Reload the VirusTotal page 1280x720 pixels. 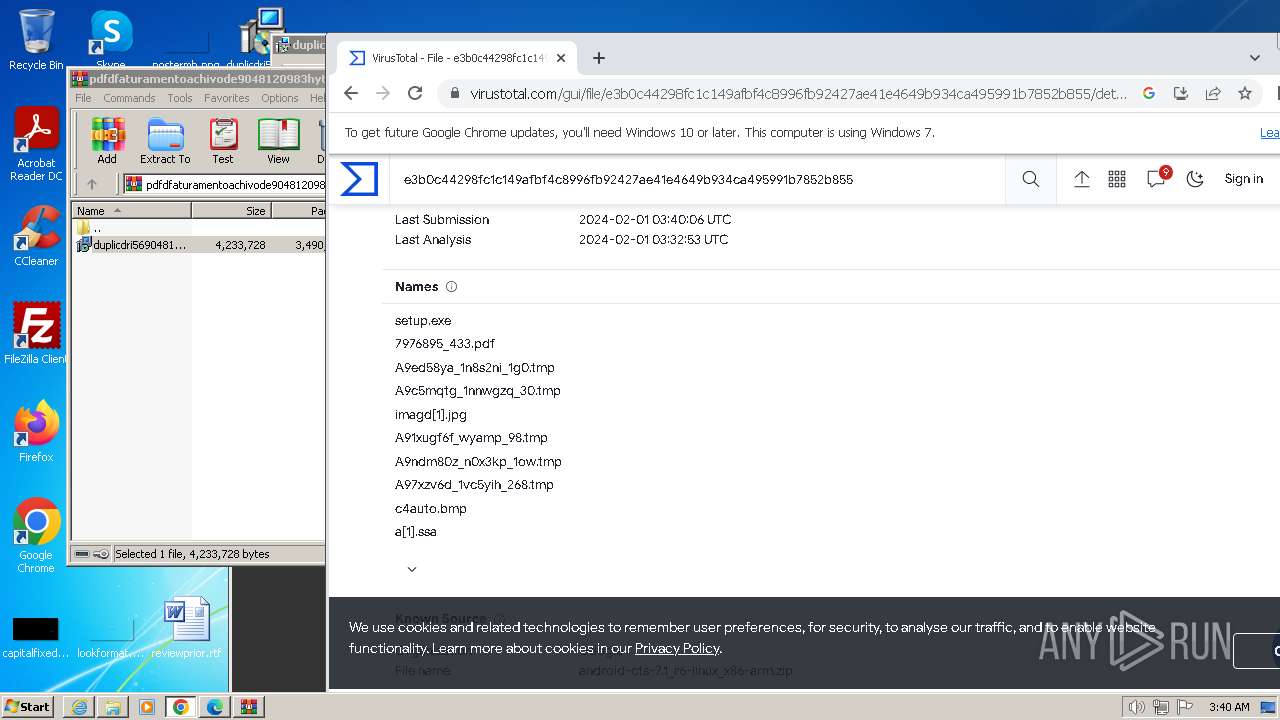415,93
